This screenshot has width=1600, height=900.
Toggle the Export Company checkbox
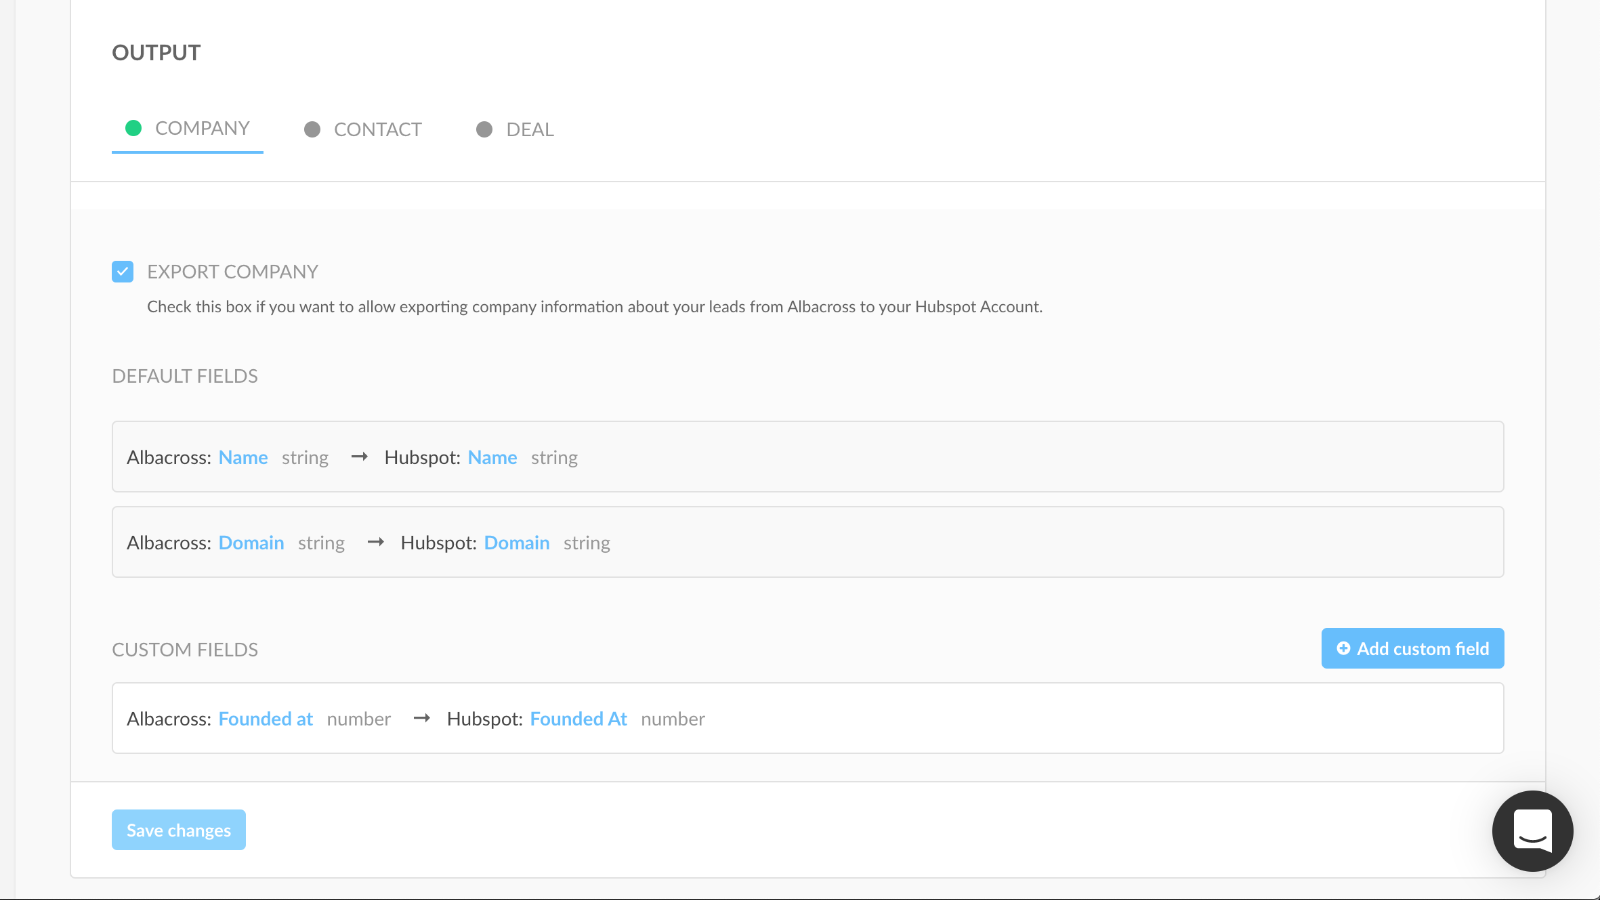coord(123,272)
